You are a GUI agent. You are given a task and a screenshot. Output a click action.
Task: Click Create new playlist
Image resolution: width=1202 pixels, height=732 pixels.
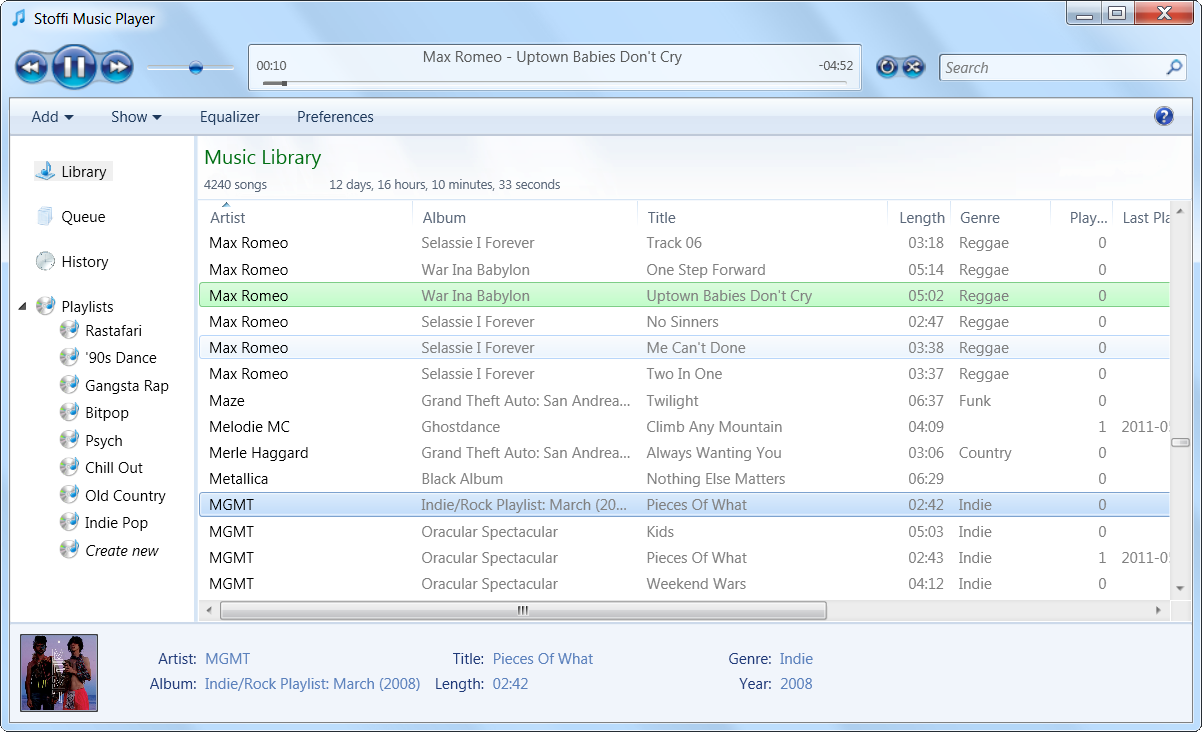click(122, 551)
